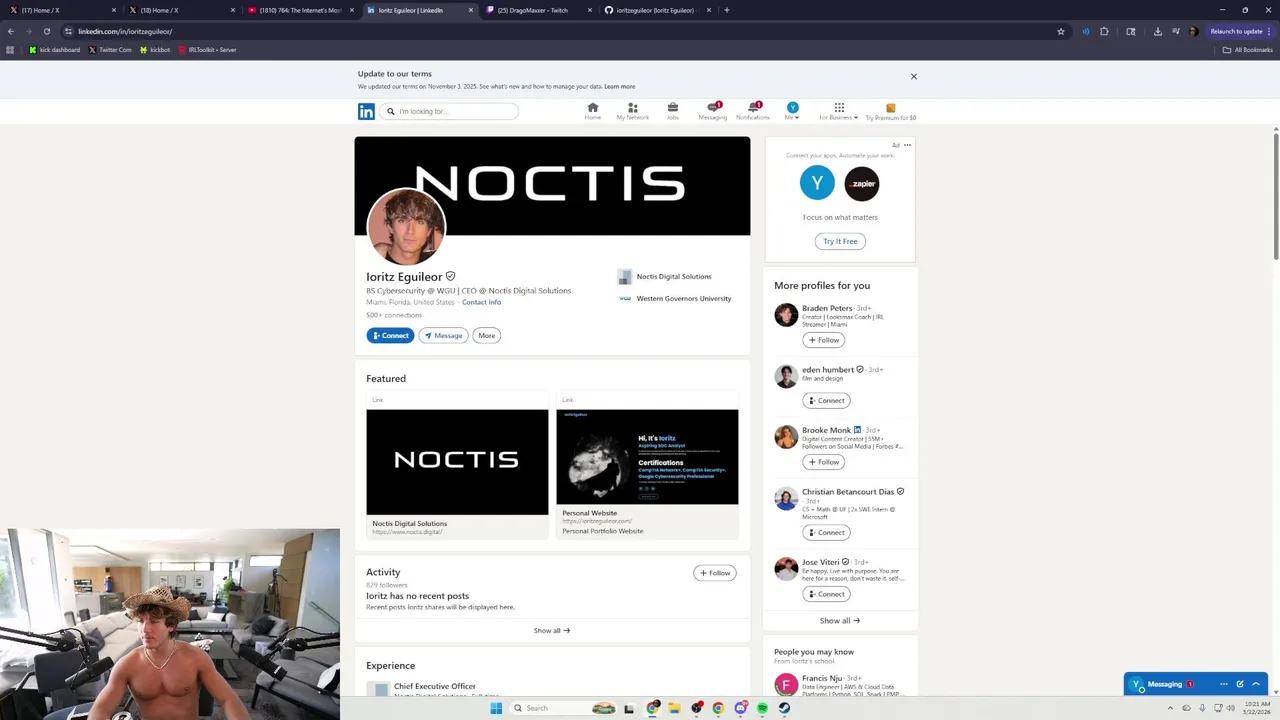Open Spotify from the taskbar
Screen dimensions: 1280x720
coord(762,708)
